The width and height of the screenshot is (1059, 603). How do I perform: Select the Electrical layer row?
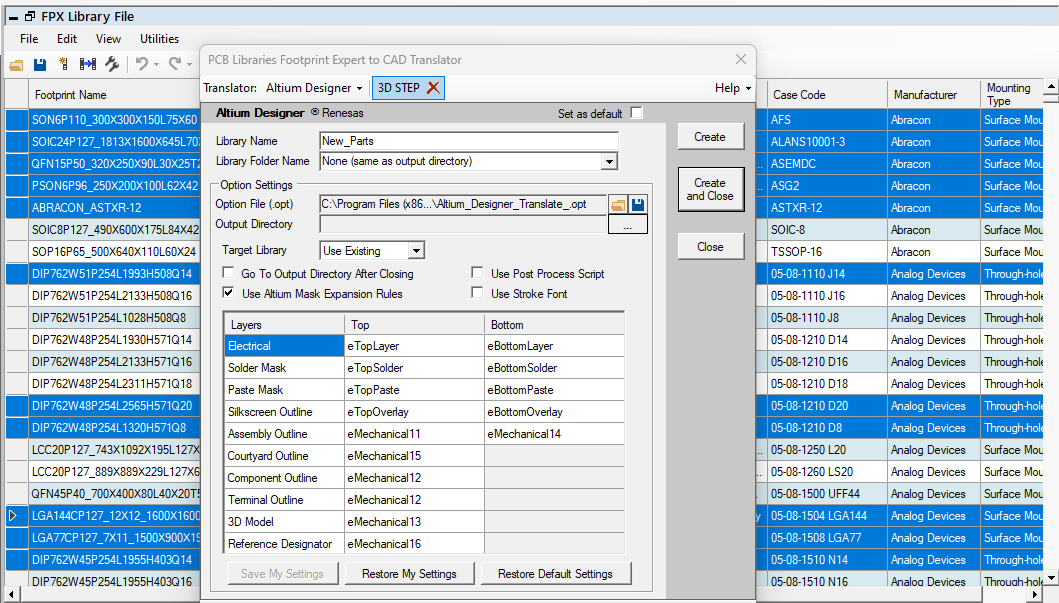[284, 346]
